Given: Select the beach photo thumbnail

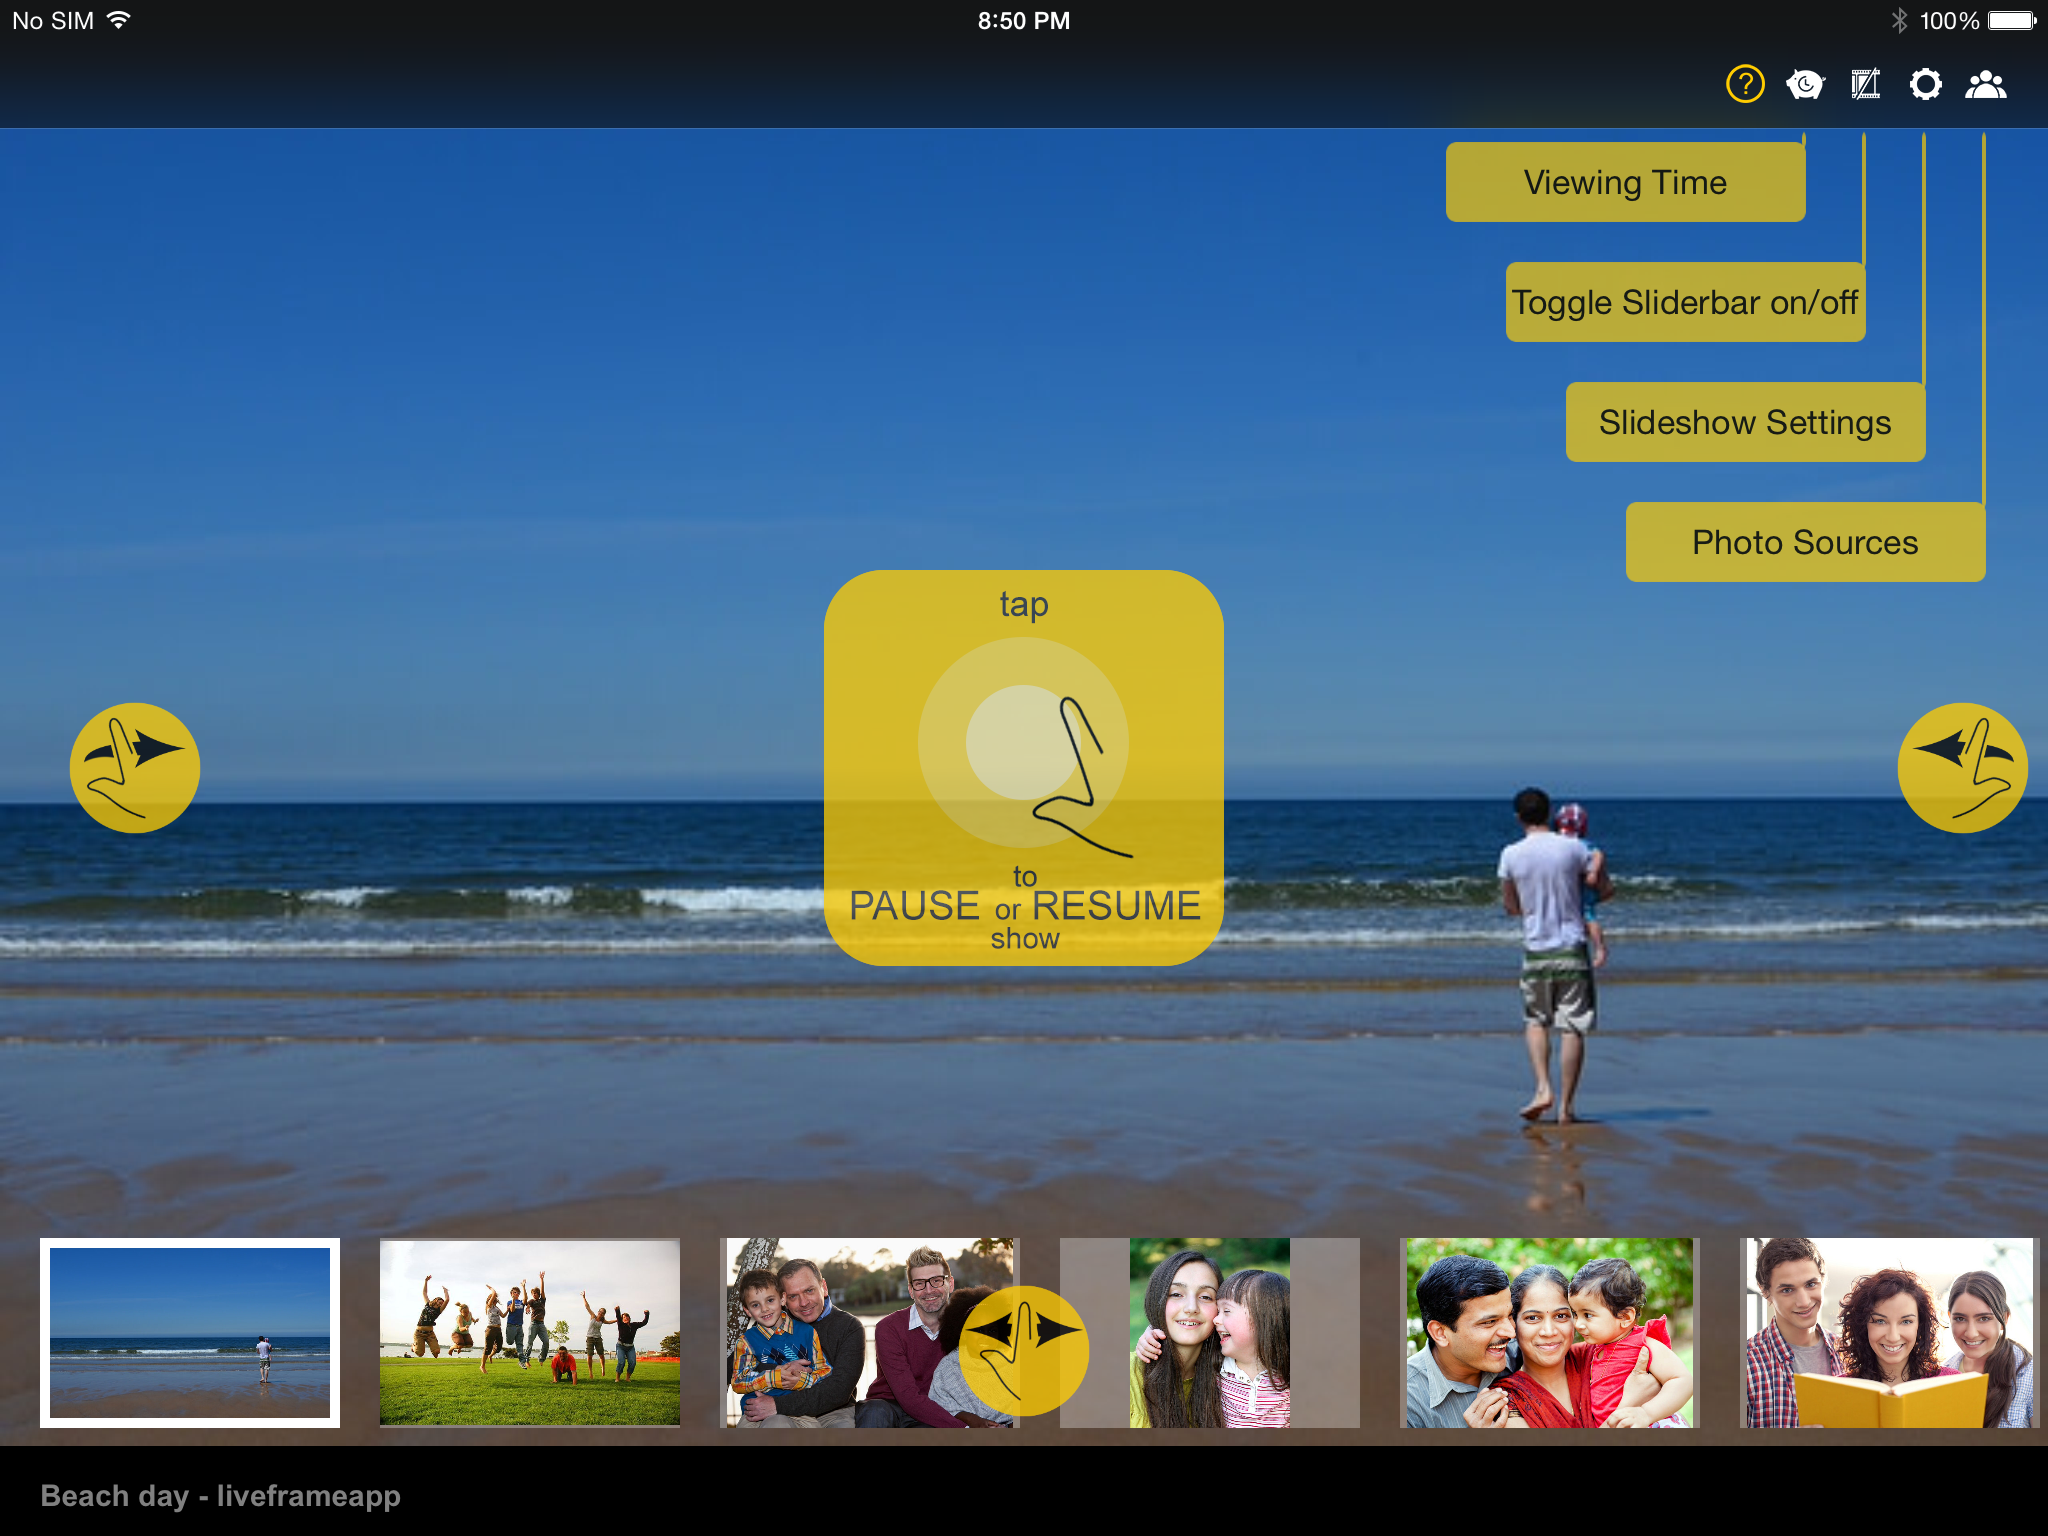Looking at the screenshot, I should [x=190, y=1333].
